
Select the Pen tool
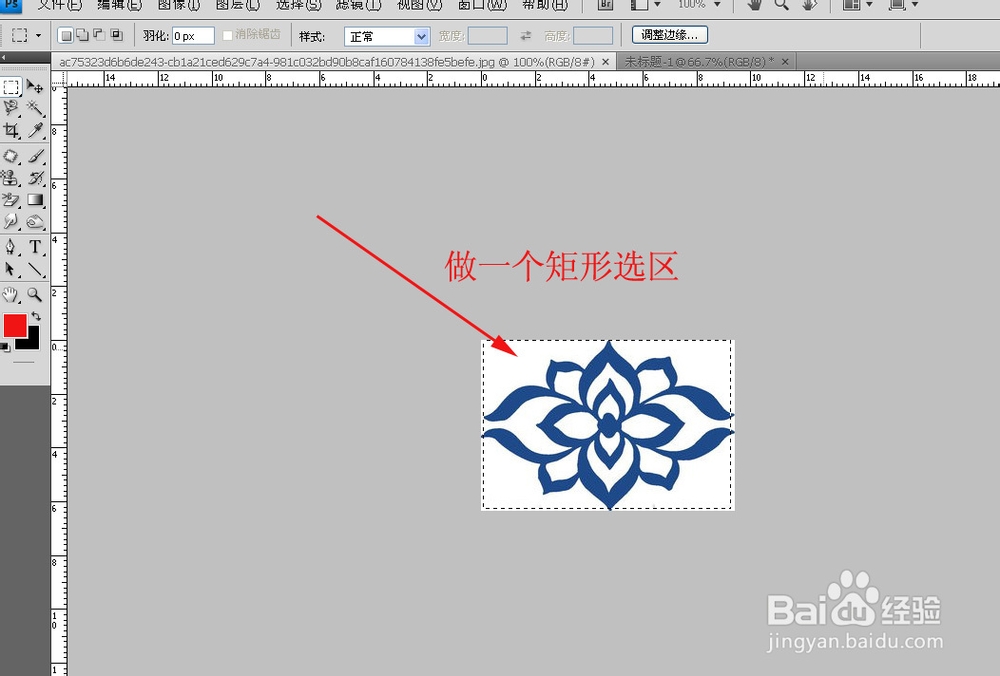coord(11,247)
